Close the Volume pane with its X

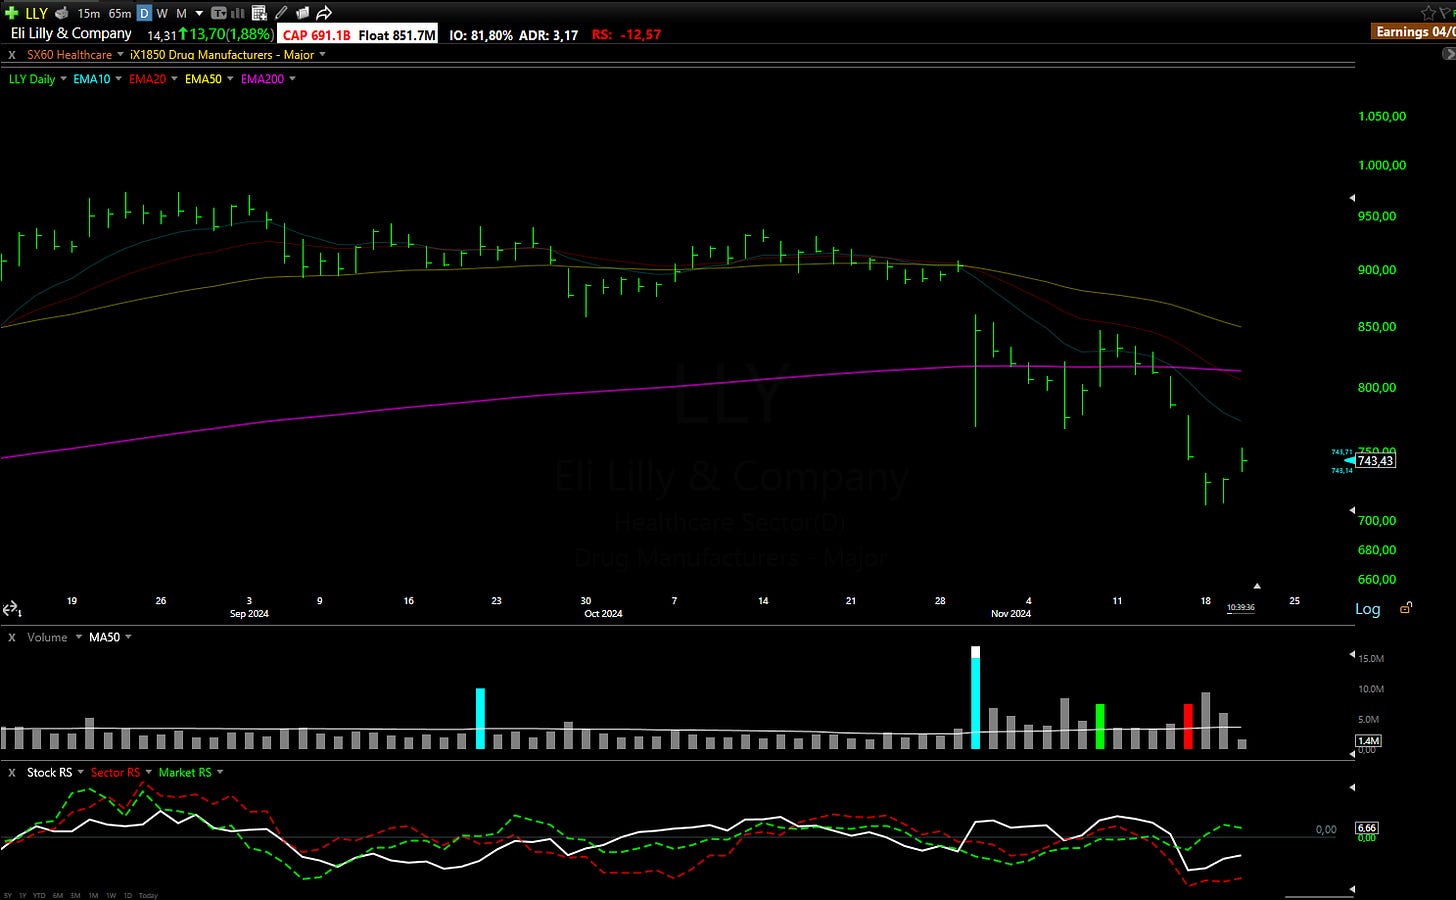[x=12, y=637]
